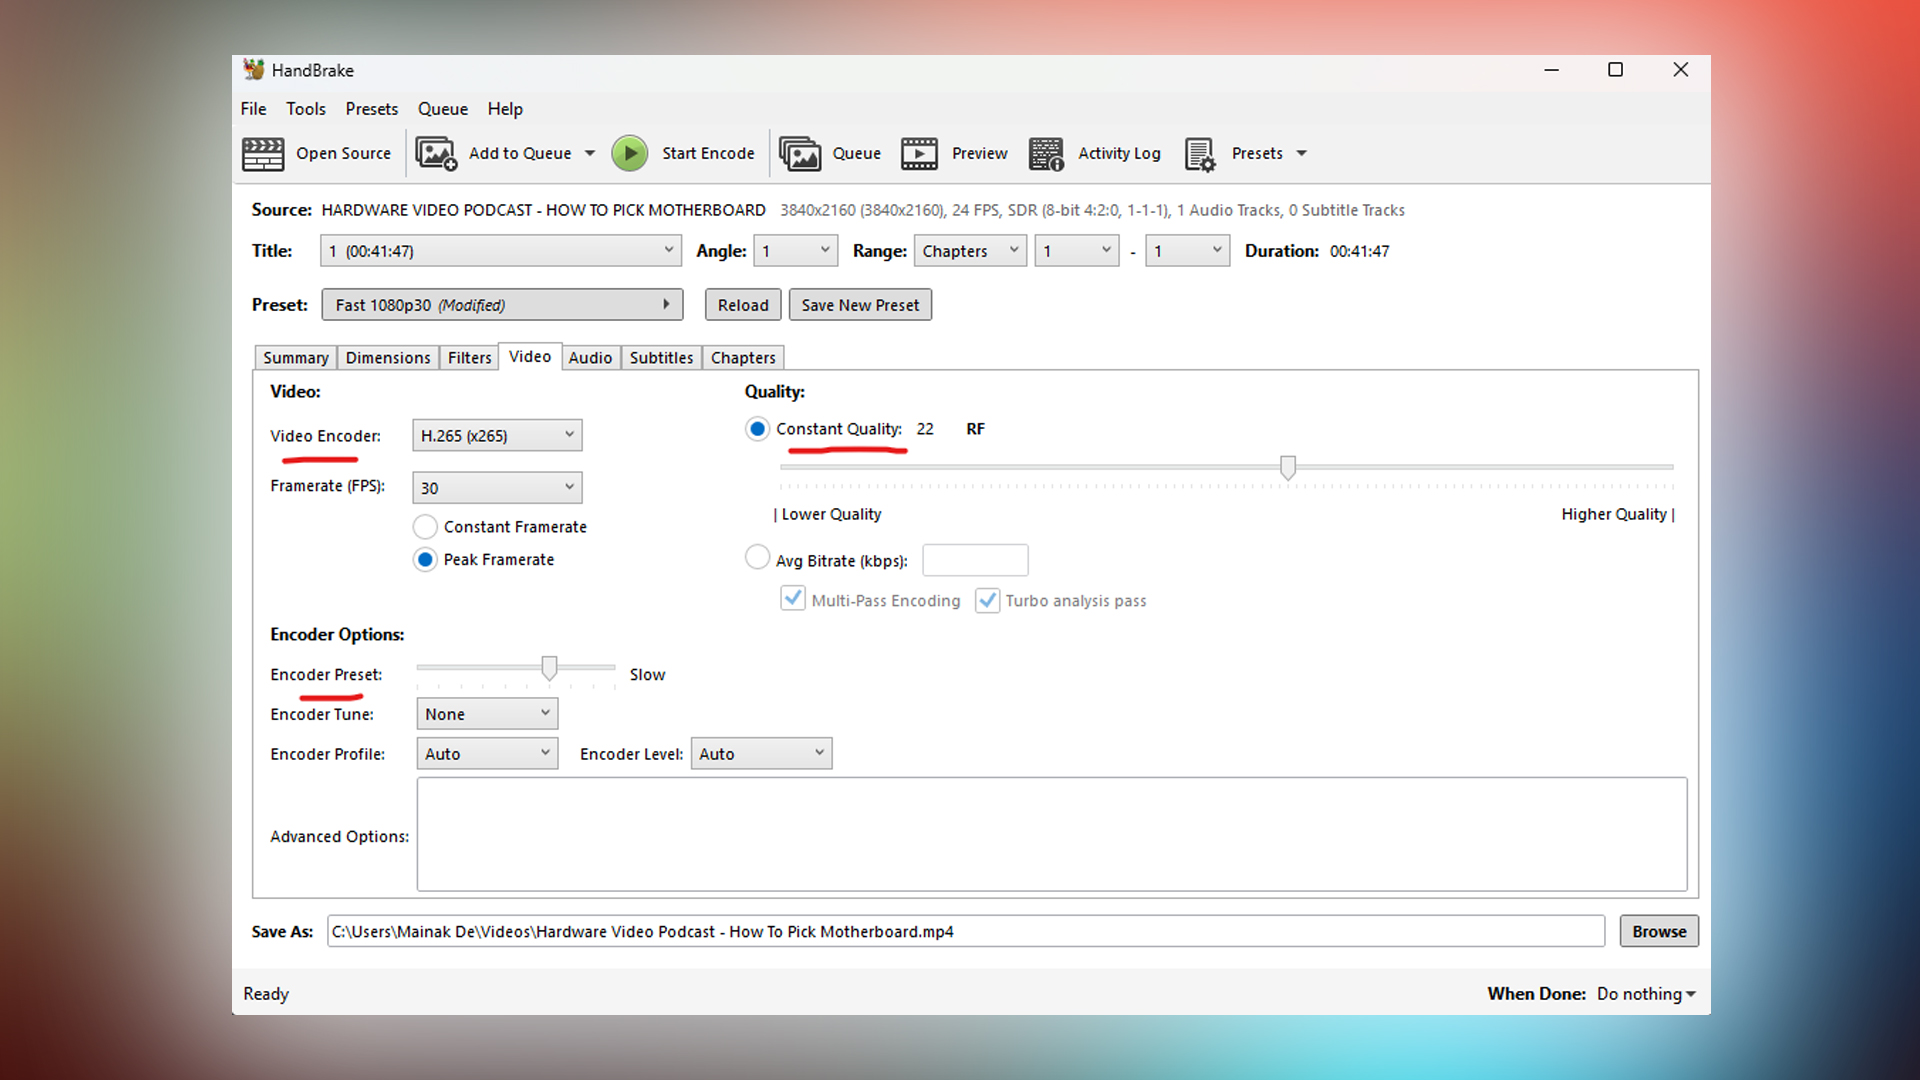Open the Queue menu in menu bar
The width and height of the screenshot is (1920, 1080).
point(443,109)
